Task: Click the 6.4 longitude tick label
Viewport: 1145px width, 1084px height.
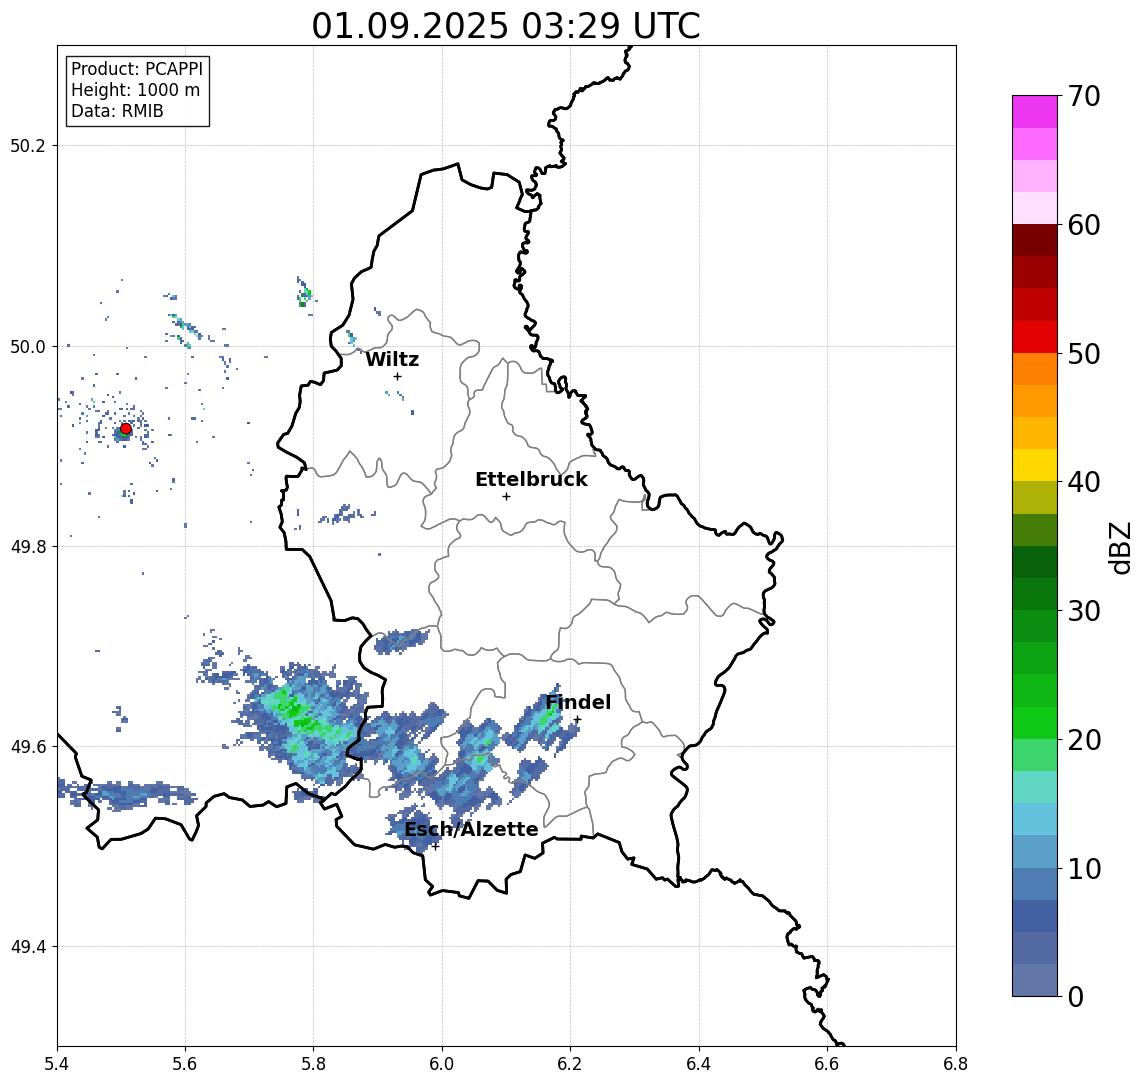Action: tap(699, 1064)
